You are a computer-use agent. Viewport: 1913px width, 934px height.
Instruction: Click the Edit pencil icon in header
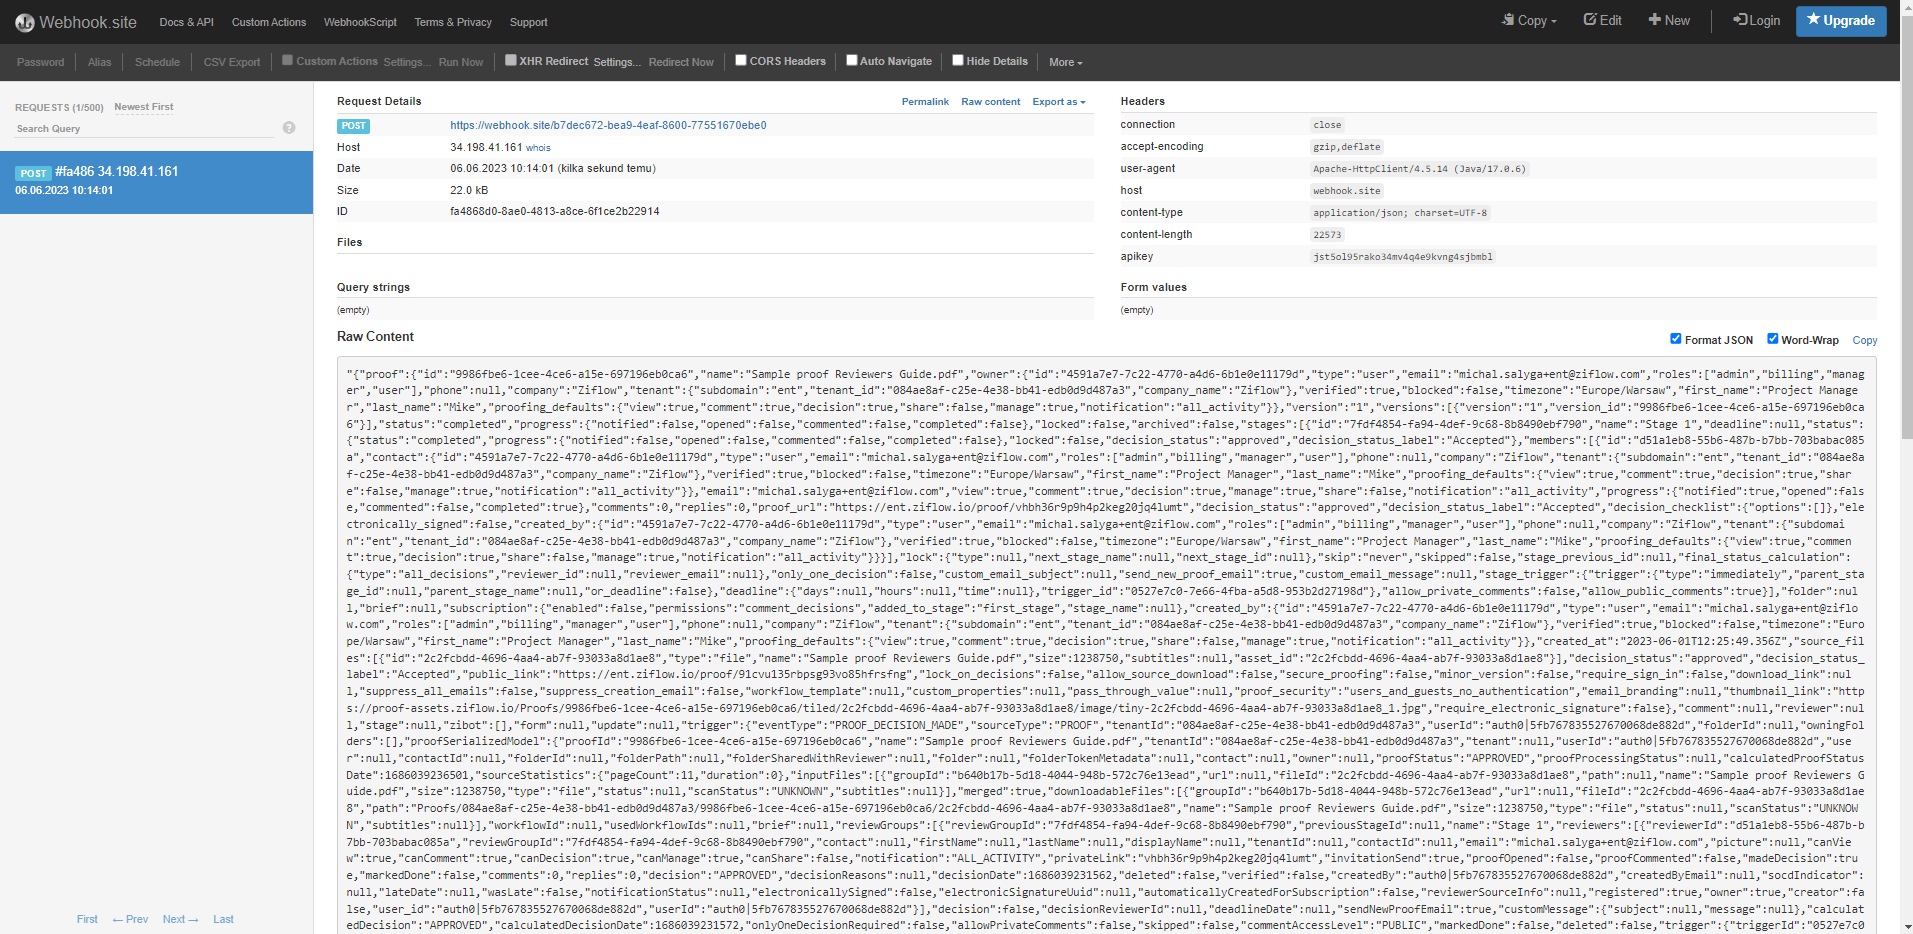pos(1590,20)
